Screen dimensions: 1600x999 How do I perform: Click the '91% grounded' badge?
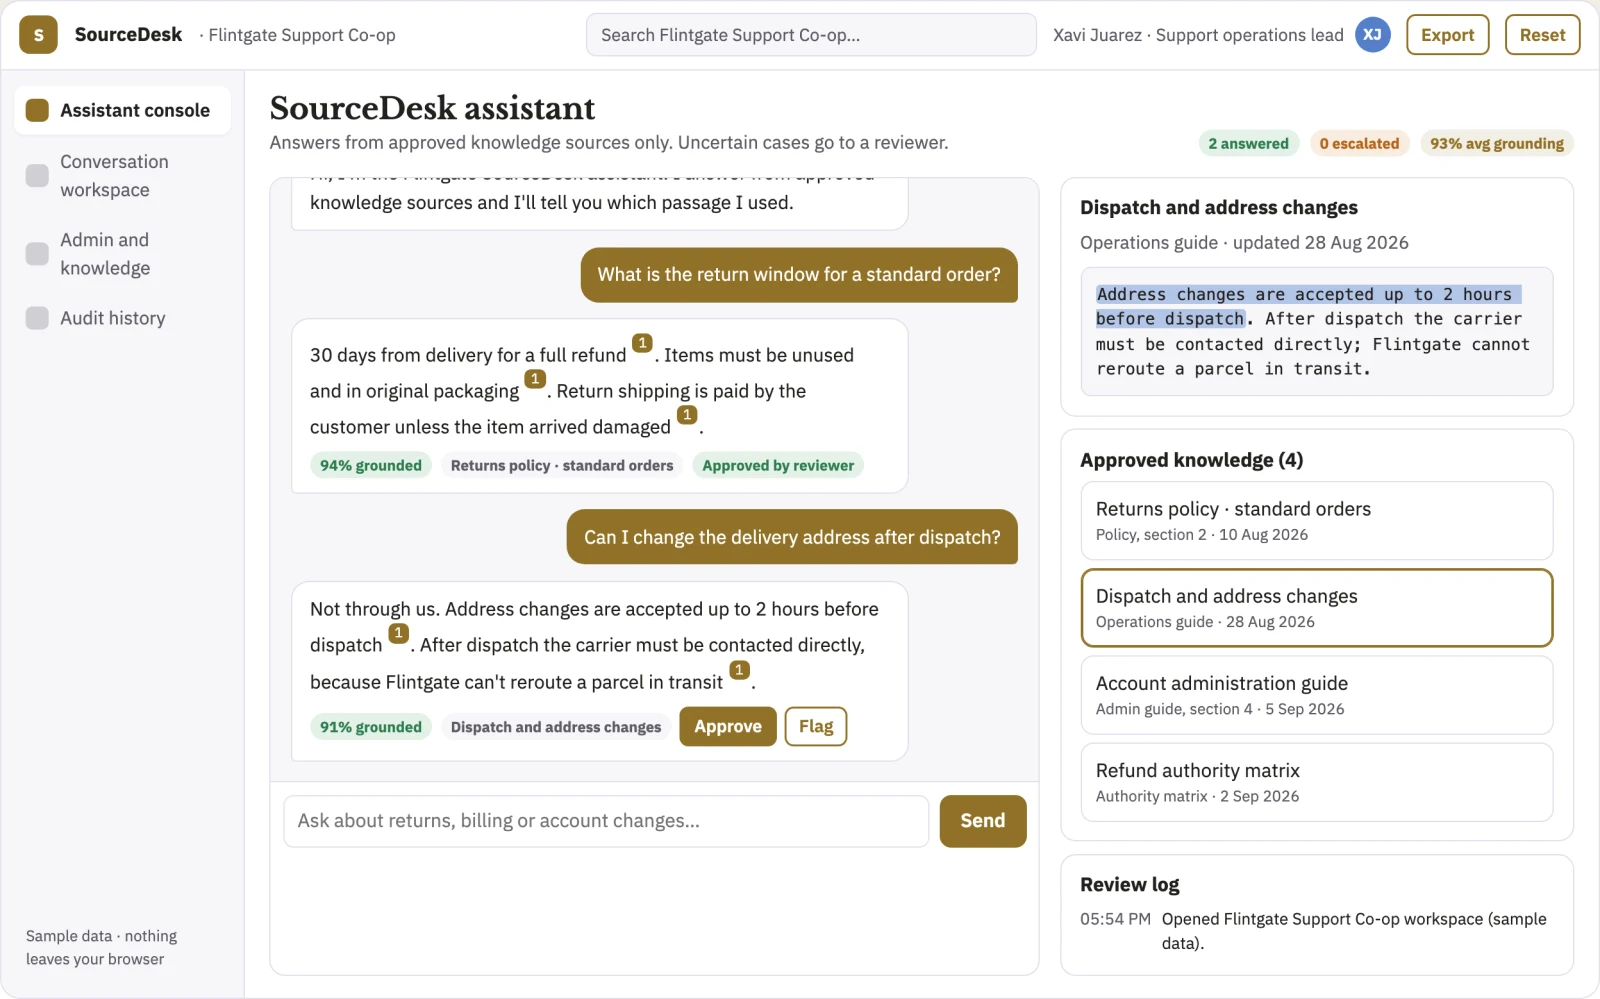[371, 727]
